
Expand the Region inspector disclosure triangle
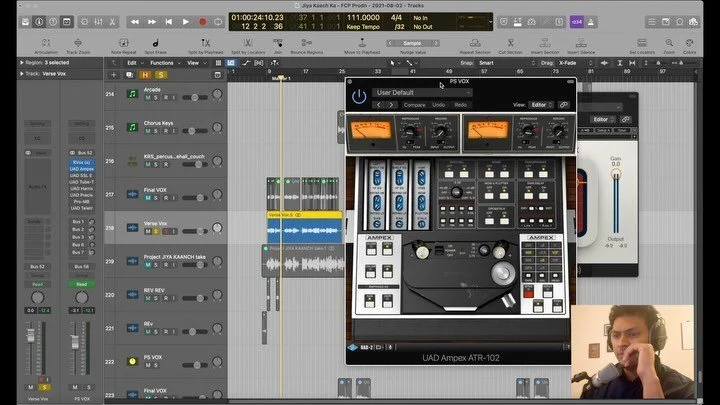click(x=22, y=62)
